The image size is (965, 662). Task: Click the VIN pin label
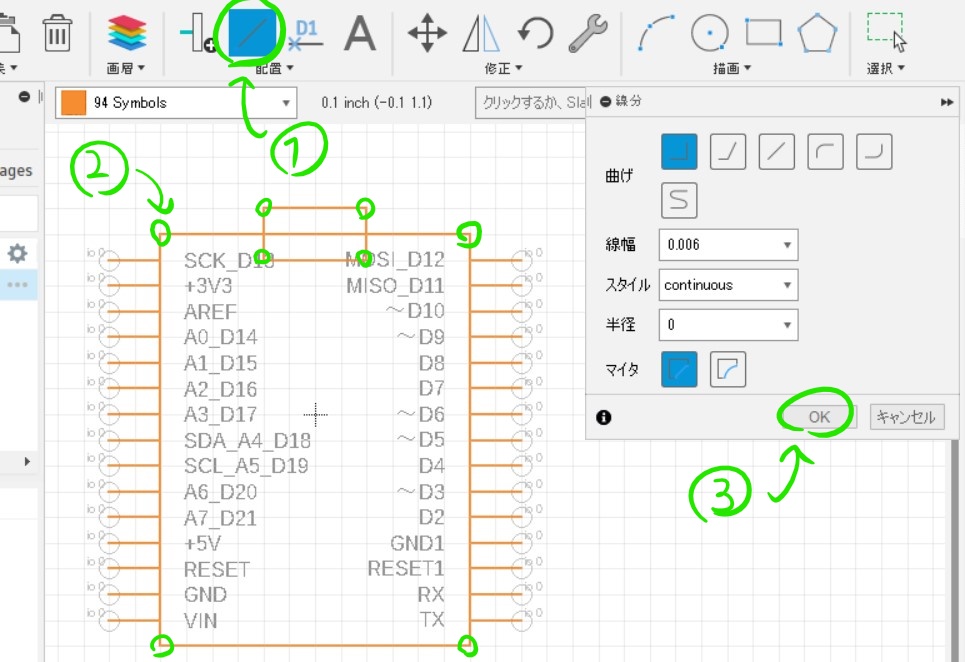click(x=201, y=621)
